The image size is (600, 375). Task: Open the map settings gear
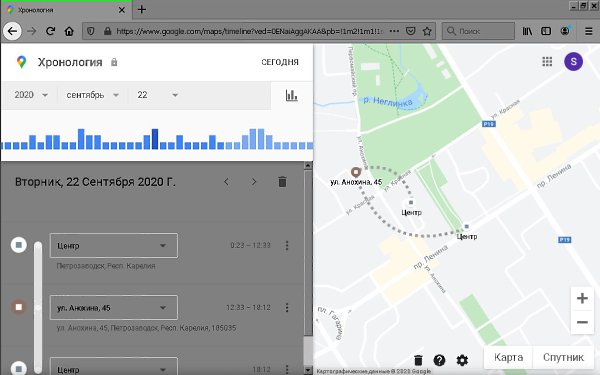pyautogui.click(x=462, y=360)
